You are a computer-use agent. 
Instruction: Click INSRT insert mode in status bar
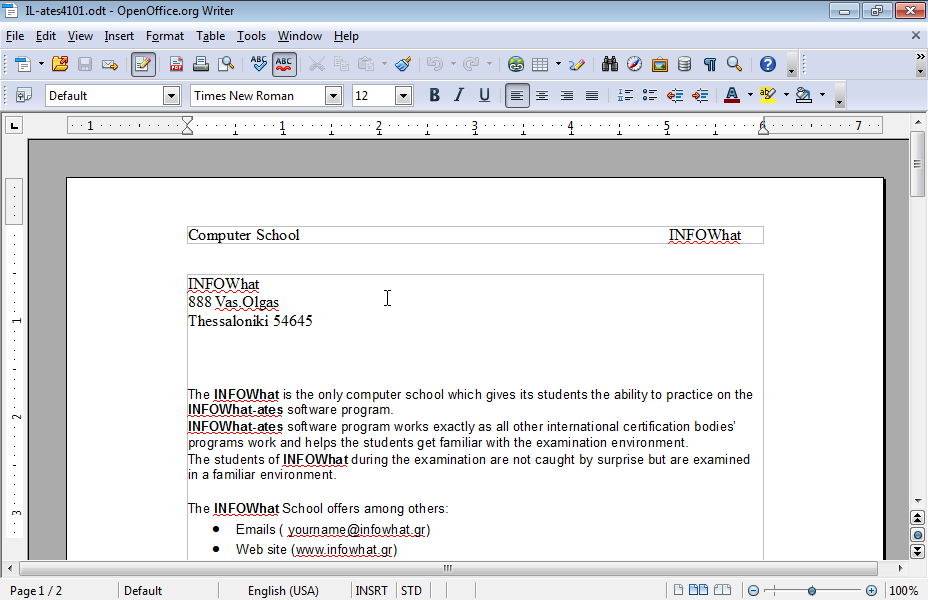(372, 591)
